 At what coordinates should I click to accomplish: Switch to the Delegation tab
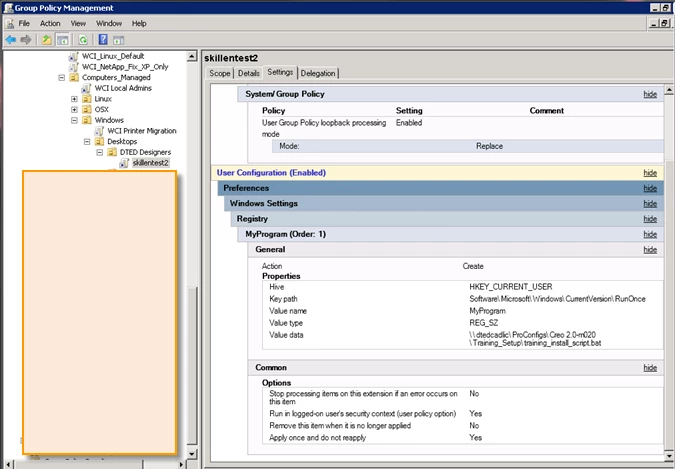coord(318,73)
